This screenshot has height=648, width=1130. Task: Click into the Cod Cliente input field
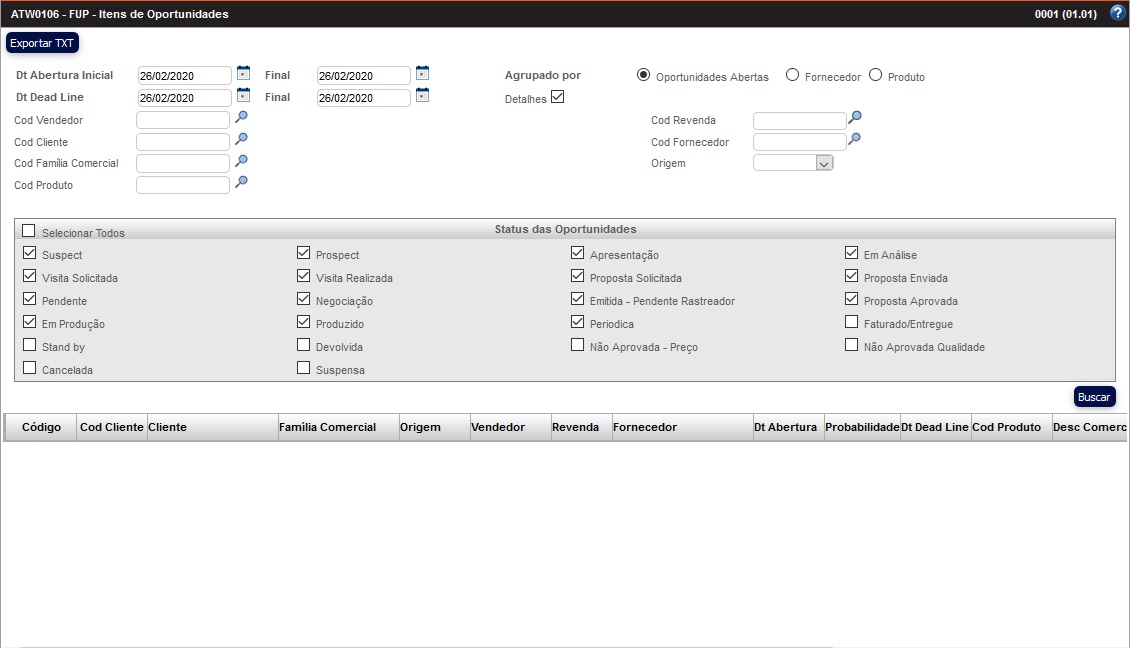(x=183, y=142)
